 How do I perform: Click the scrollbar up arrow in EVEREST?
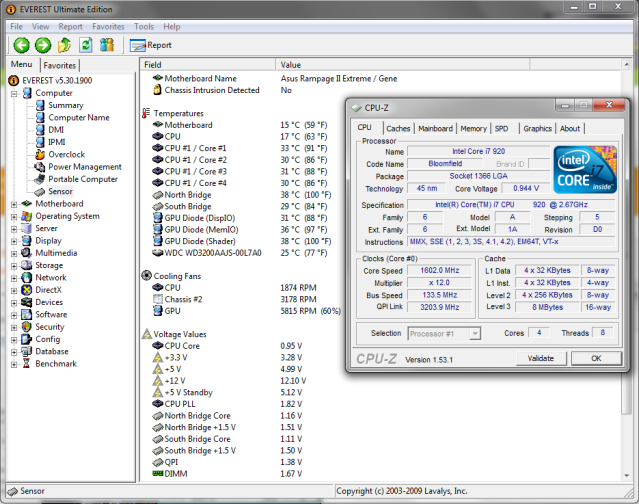[626, 64]
